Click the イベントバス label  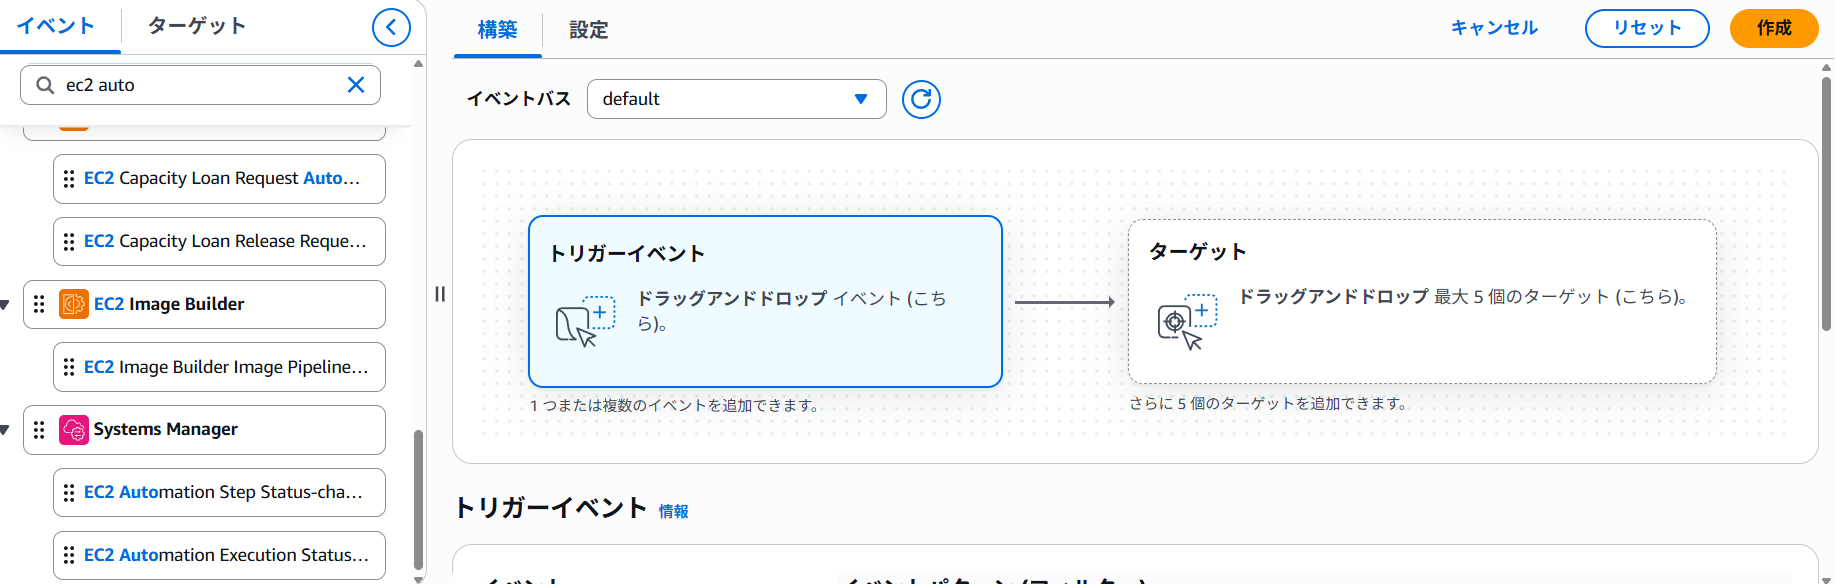[x=518, y=99]
